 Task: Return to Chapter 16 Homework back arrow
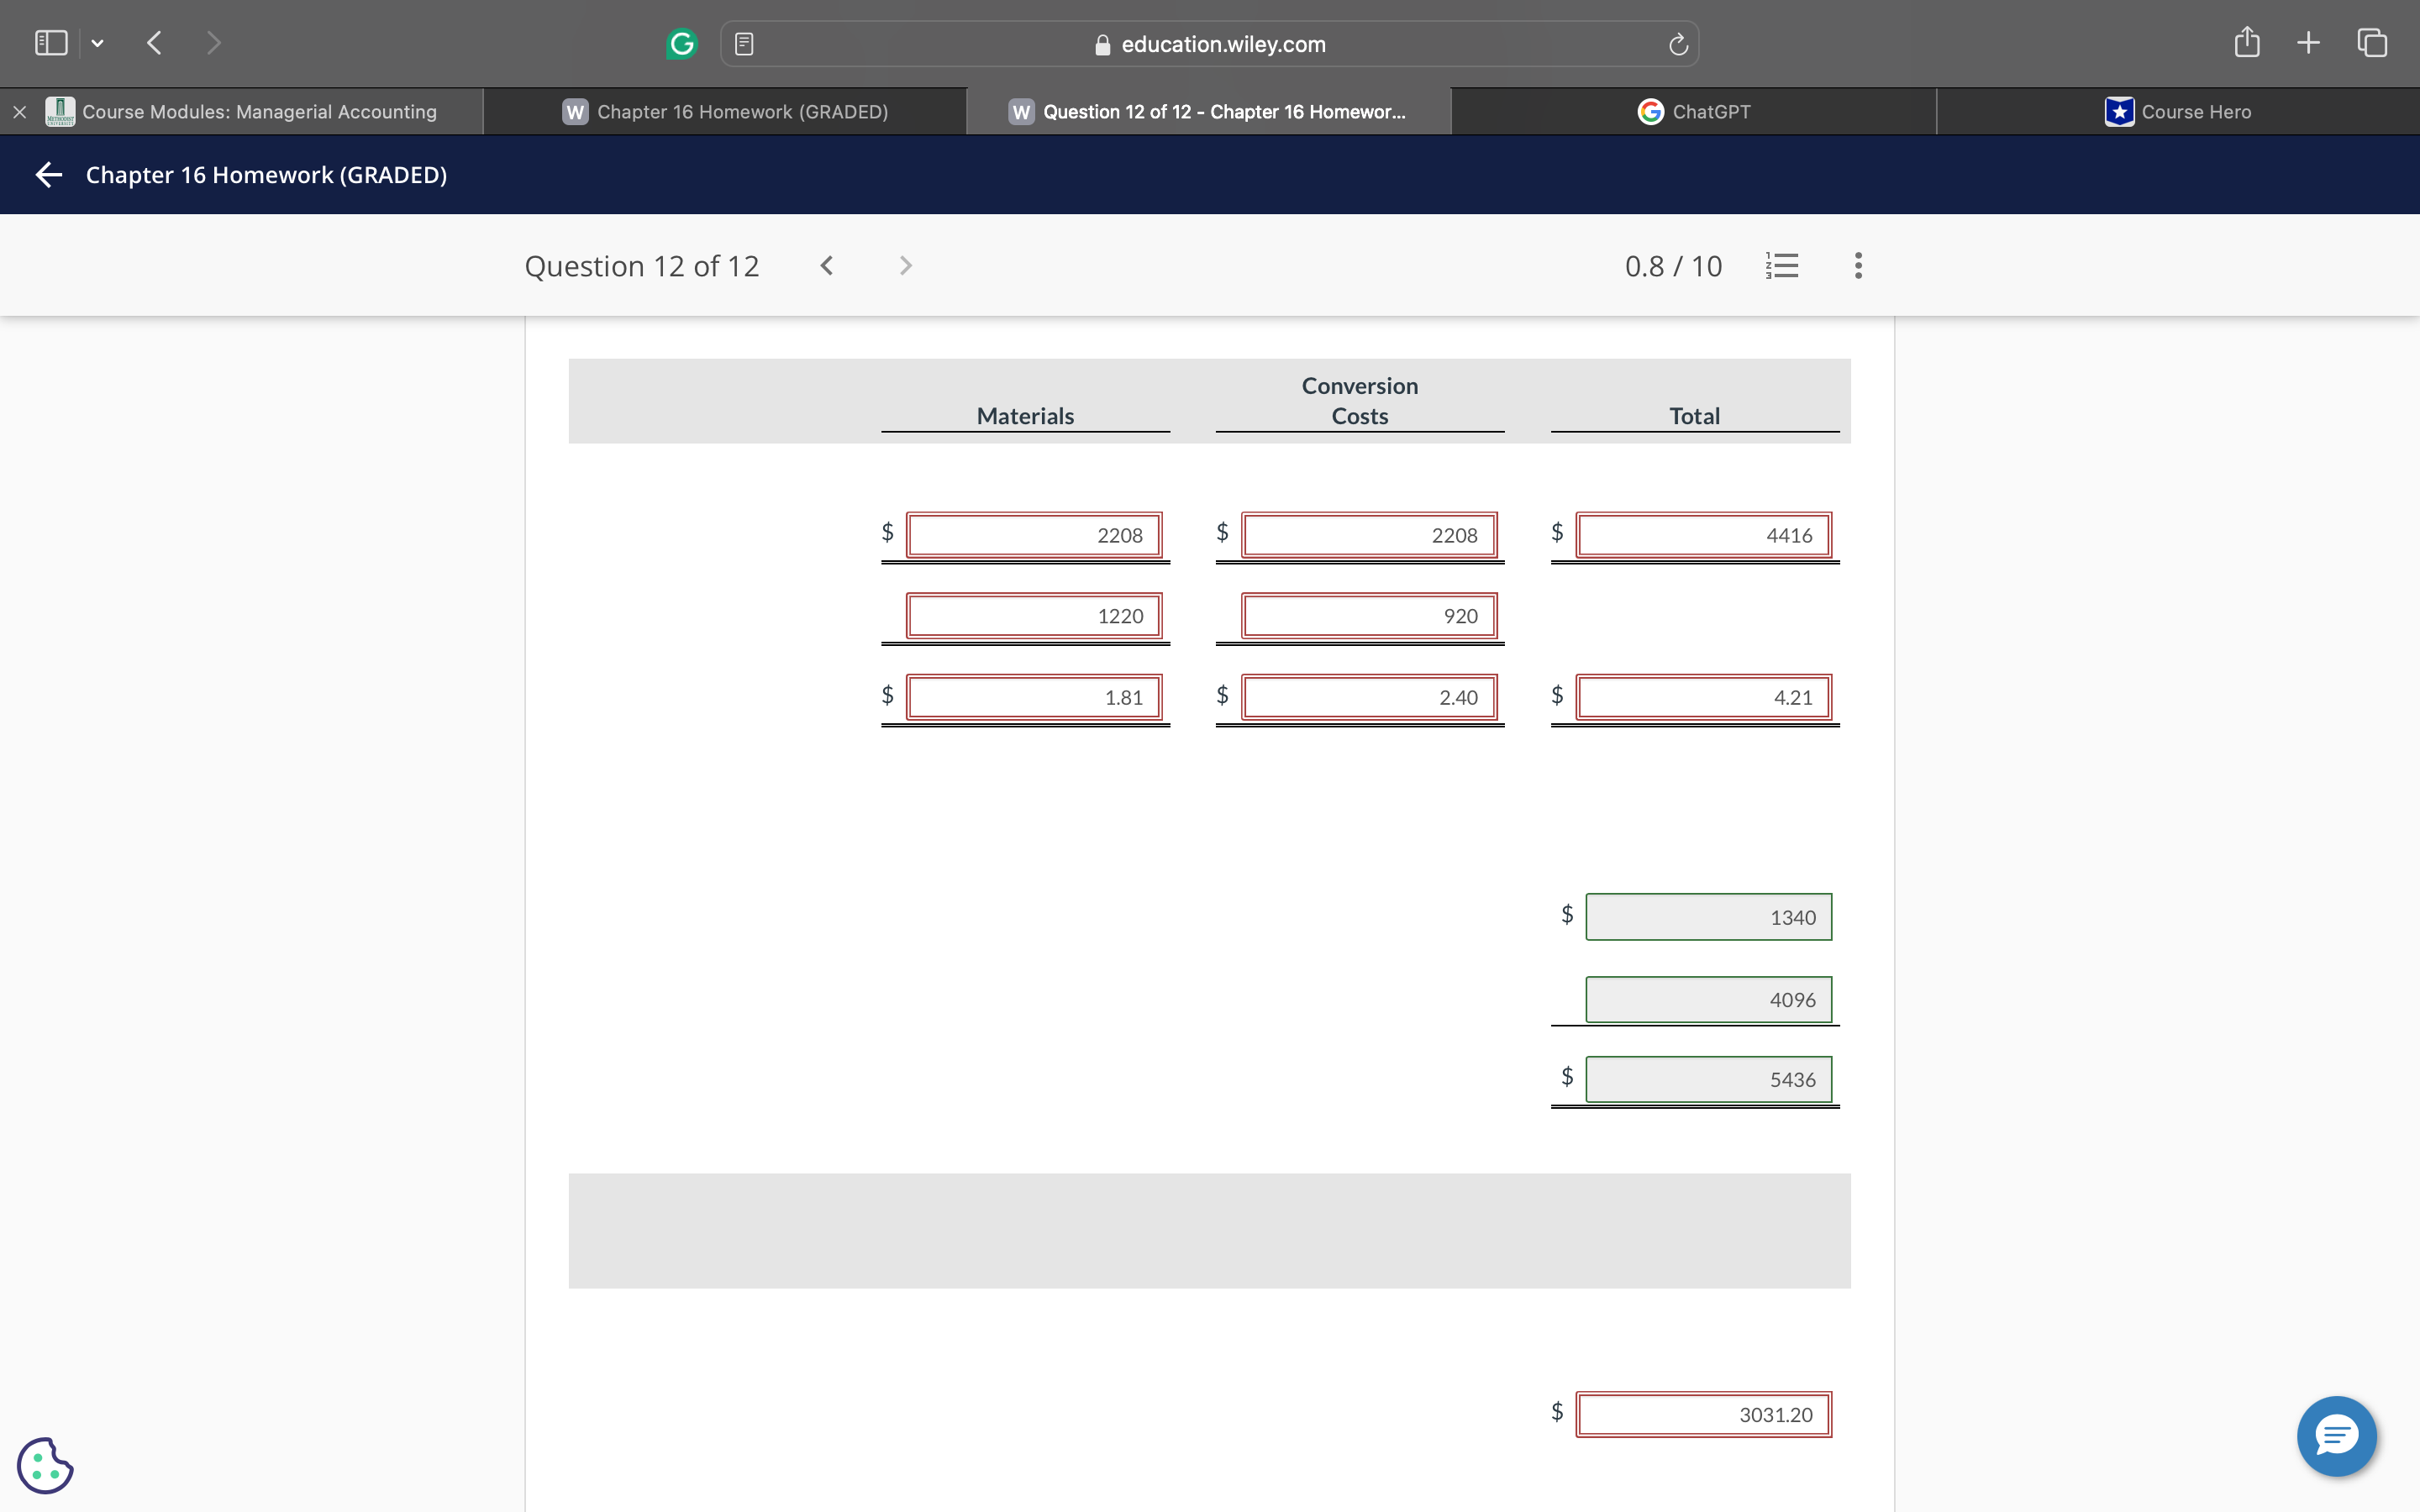pos(48,175)
